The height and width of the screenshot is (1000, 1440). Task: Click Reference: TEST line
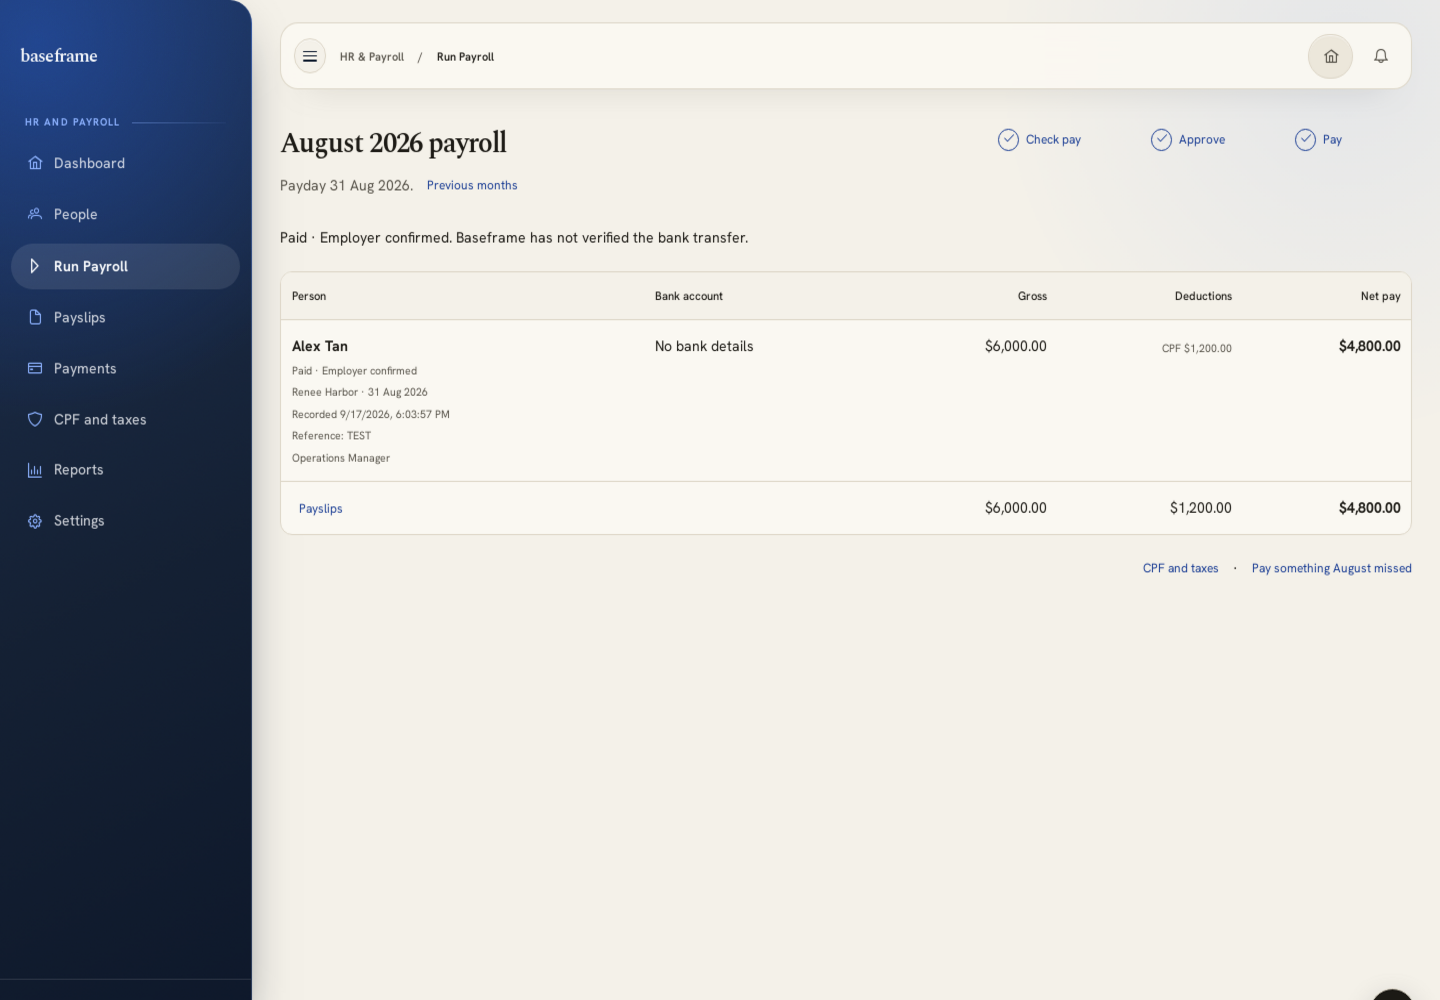pyautogui.click(x=331, y=436)
